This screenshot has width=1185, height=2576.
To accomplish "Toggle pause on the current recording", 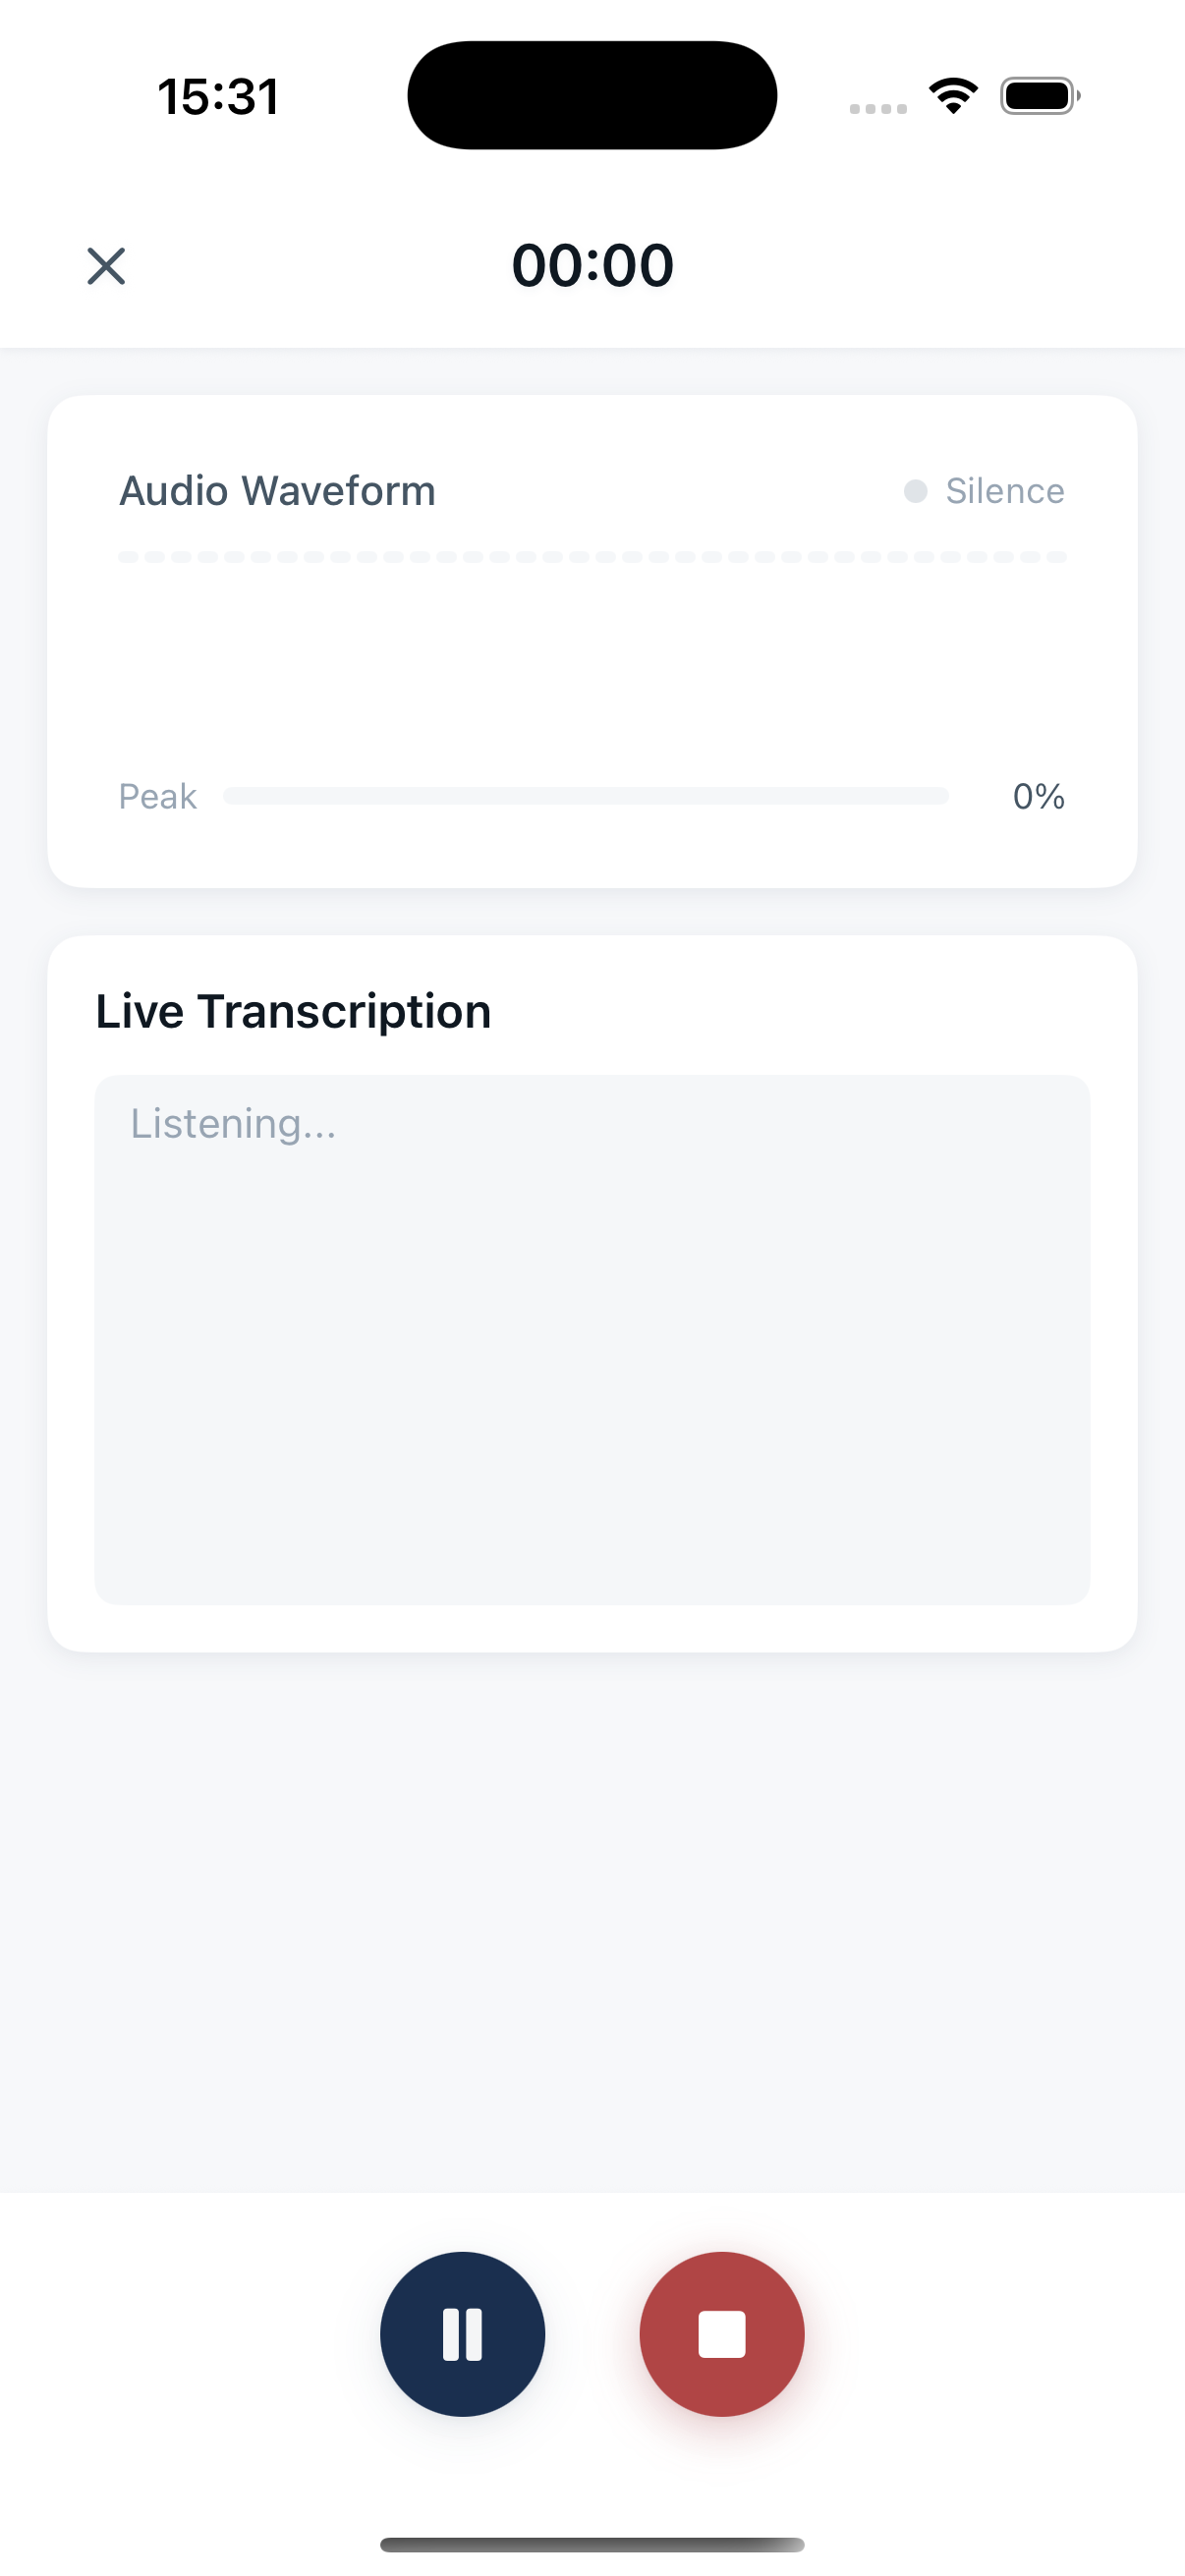I will click(x=461, y=2334).
